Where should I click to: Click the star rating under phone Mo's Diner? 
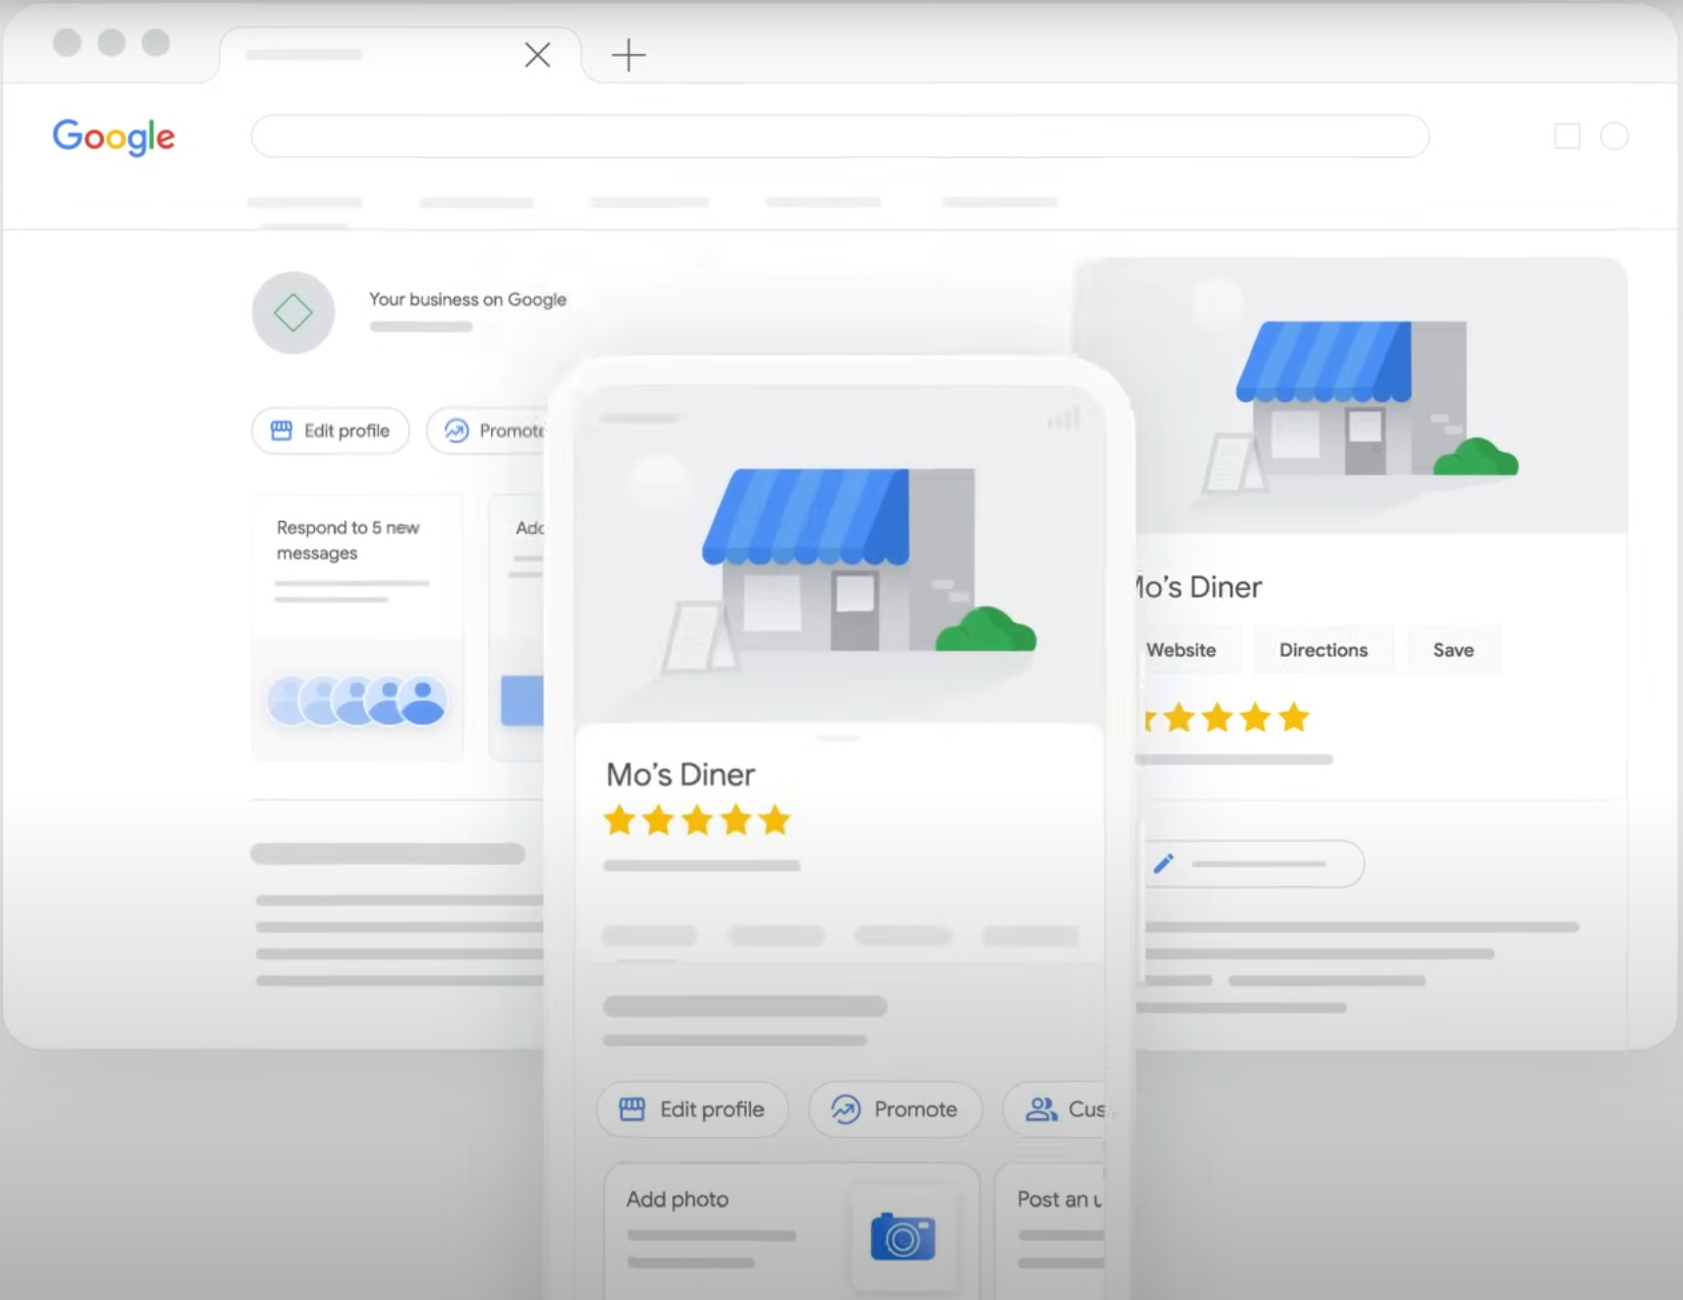click(x=697, y=821)
